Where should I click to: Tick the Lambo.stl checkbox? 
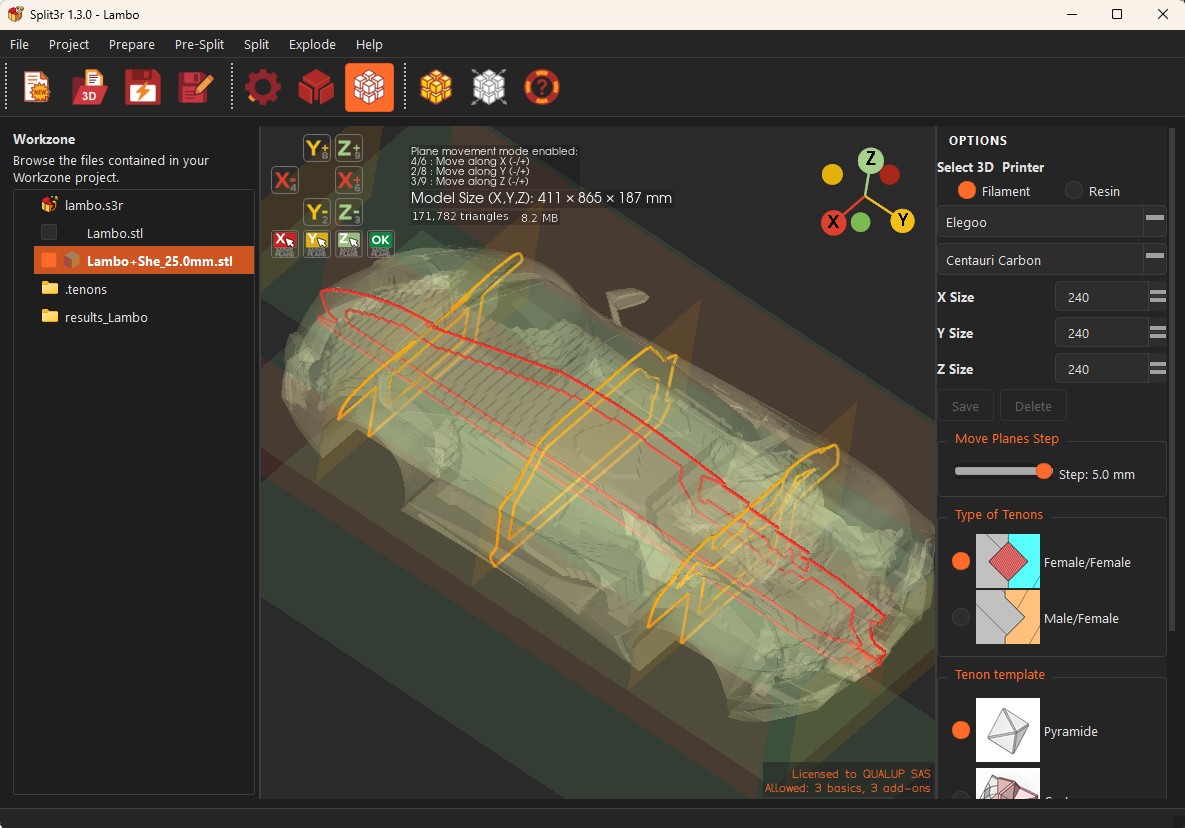point(49,232)
